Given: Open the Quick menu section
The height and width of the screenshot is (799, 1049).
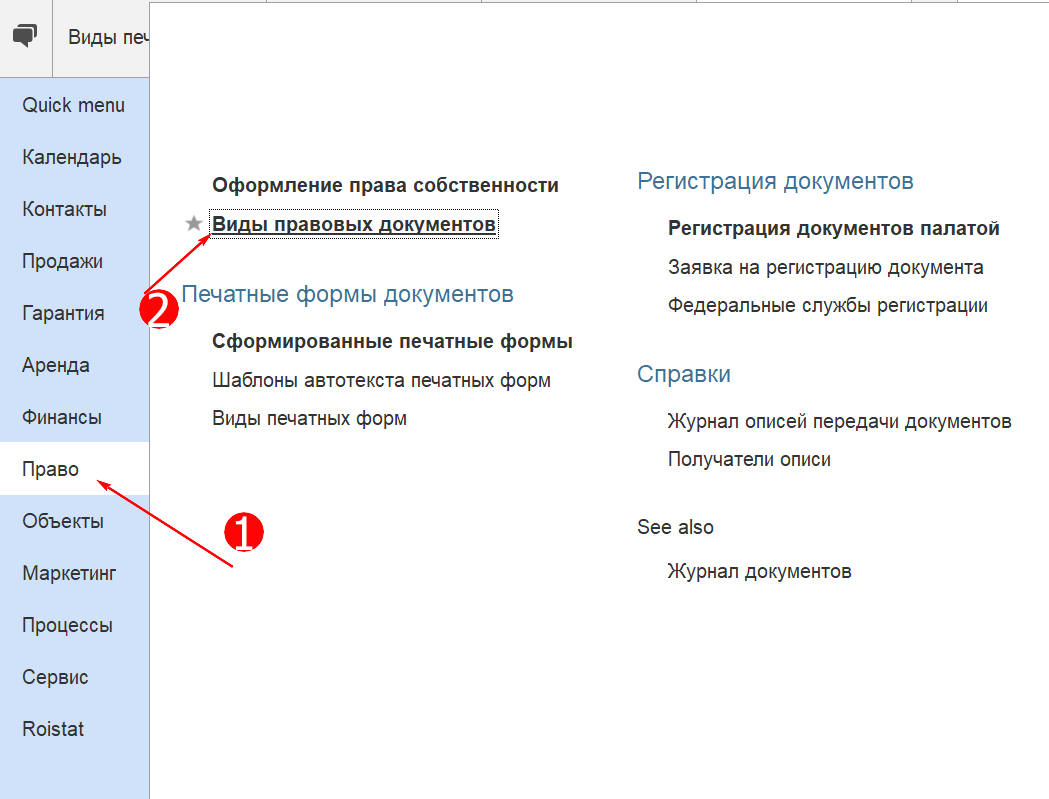Looking at the screenshot, I should coord(73,105).
